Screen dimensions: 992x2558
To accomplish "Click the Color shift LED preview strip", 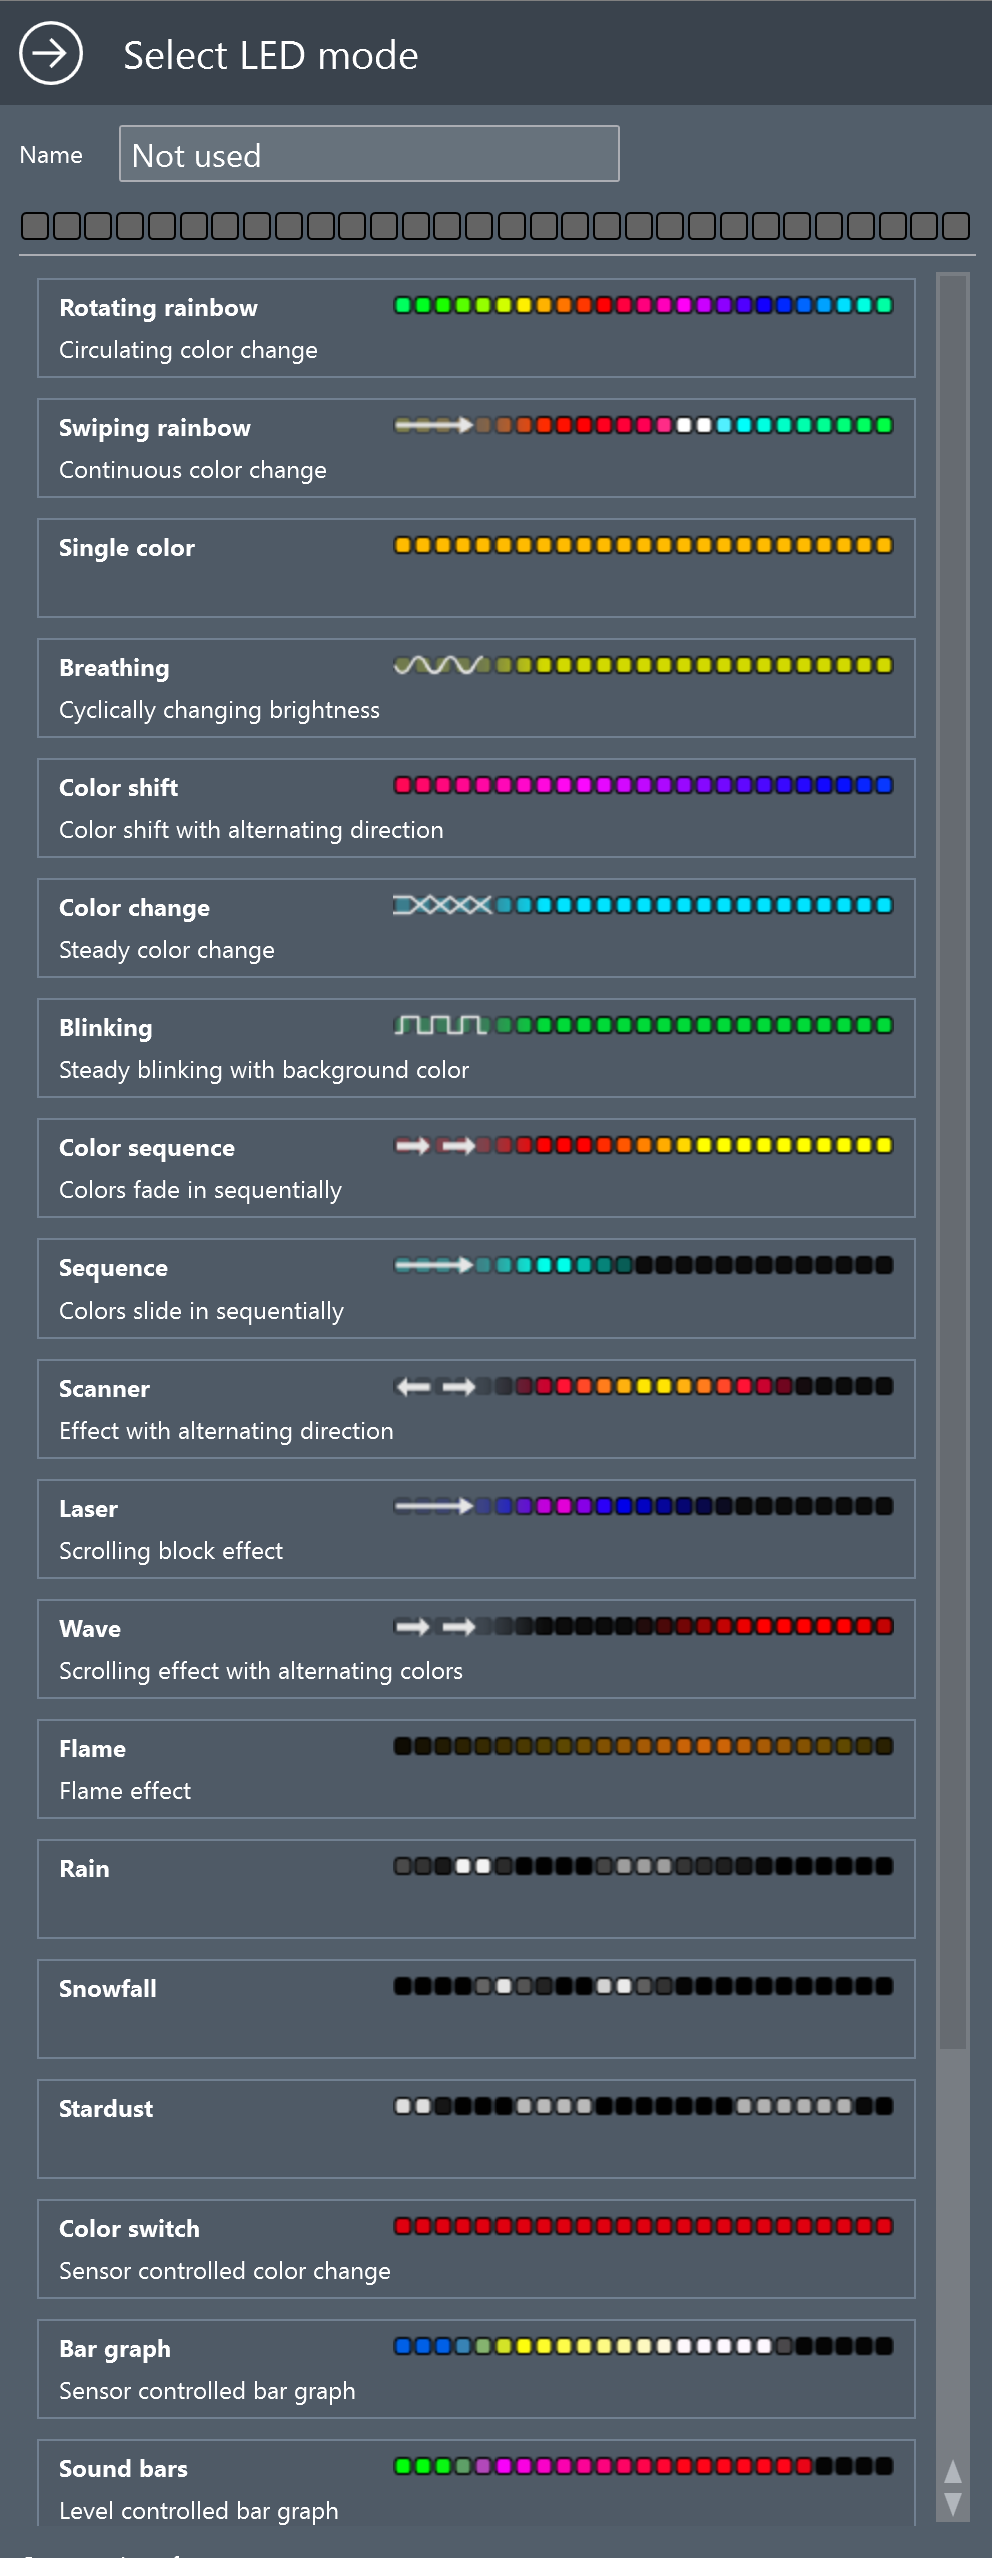I will [643, 786].
